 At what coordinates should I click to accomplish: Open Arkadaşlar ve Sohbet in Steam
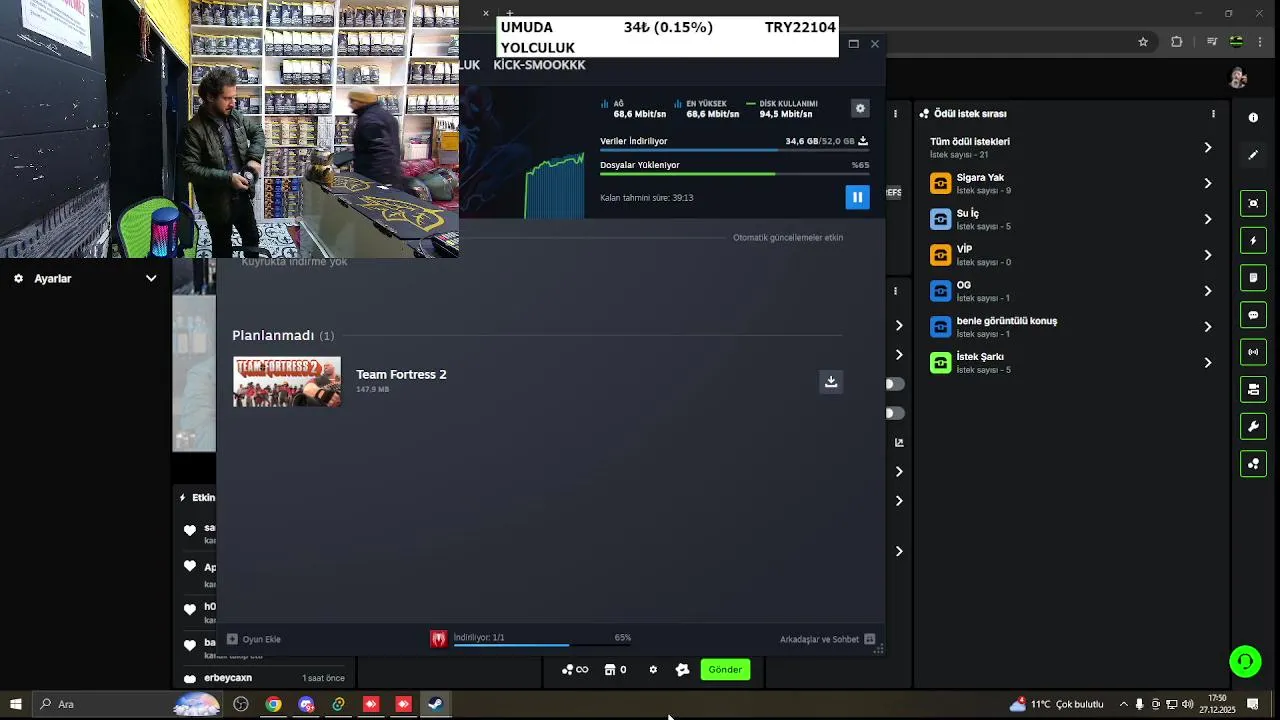click(x=827, y=639)
